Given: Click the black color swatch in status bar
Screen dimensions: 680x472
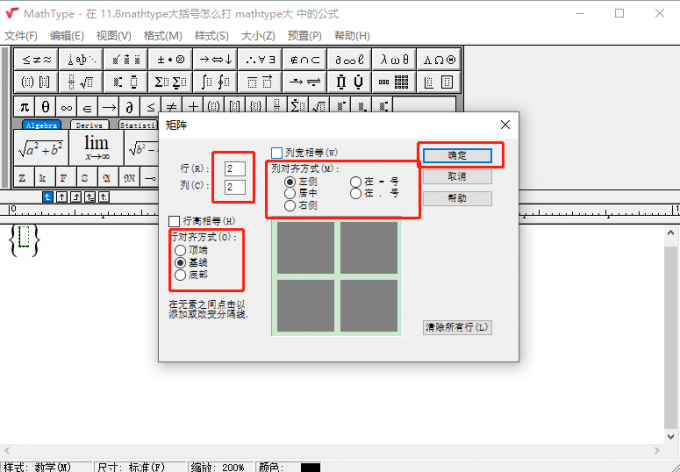Looking at the screenshot, I should pos(310,468).
